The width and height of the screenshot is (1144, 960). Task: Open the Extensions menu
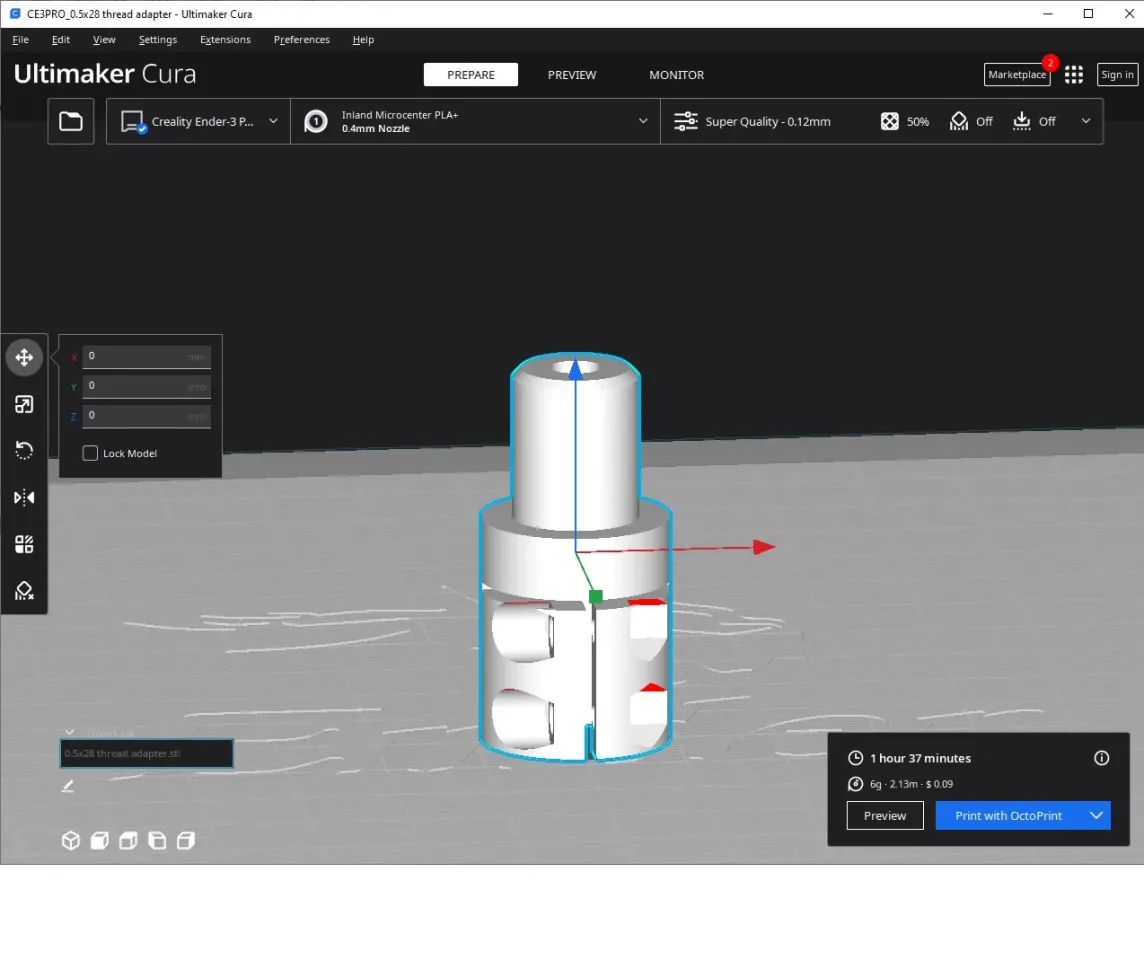pyautogui.click(x=225, y=39)
